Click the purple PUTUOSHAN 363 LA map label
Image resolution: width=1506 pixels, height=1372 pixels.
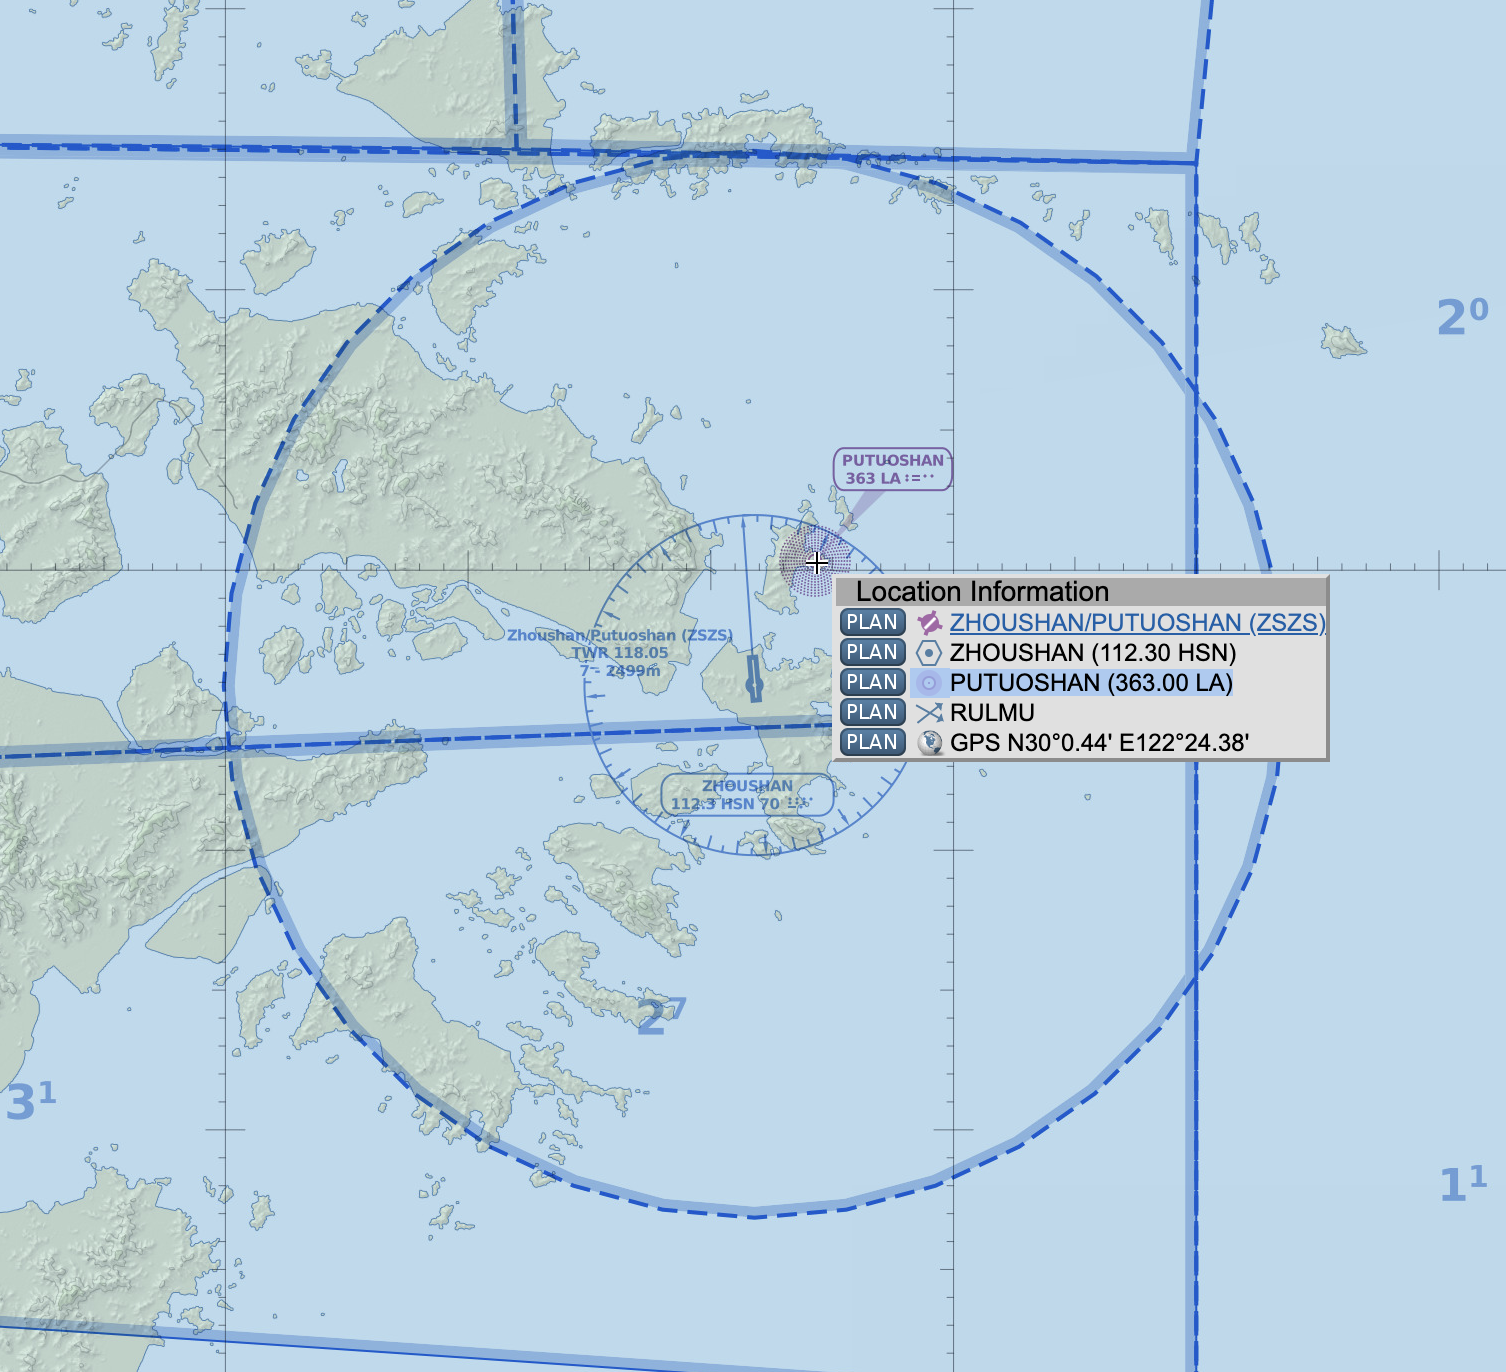coord(892,469)
